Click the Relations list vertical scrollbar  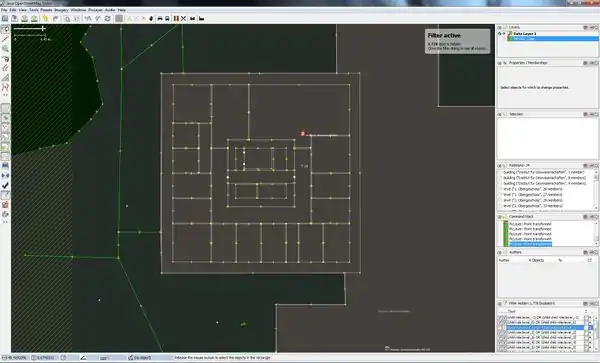click(x=596, y=190)
